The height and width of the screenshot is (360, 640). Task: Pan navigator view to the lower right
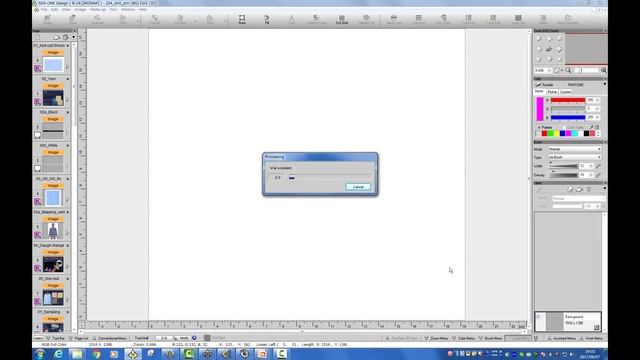(x=559, y=60)
